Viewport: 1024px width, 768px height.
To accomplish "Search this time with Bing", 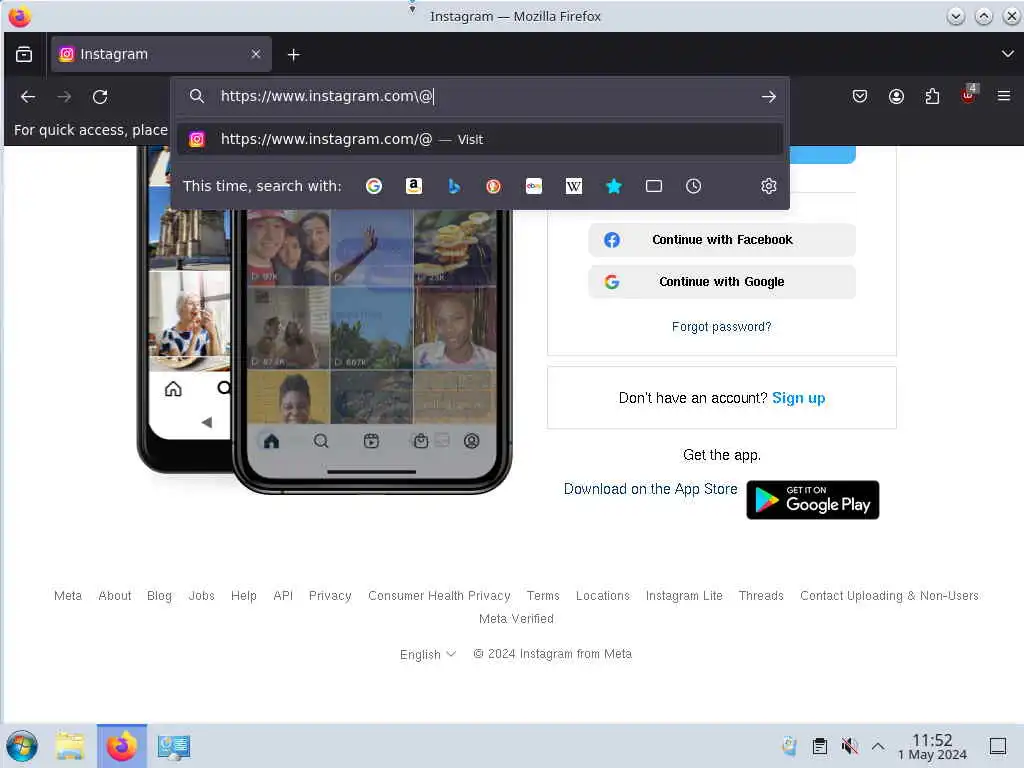I will pos(454,186).
